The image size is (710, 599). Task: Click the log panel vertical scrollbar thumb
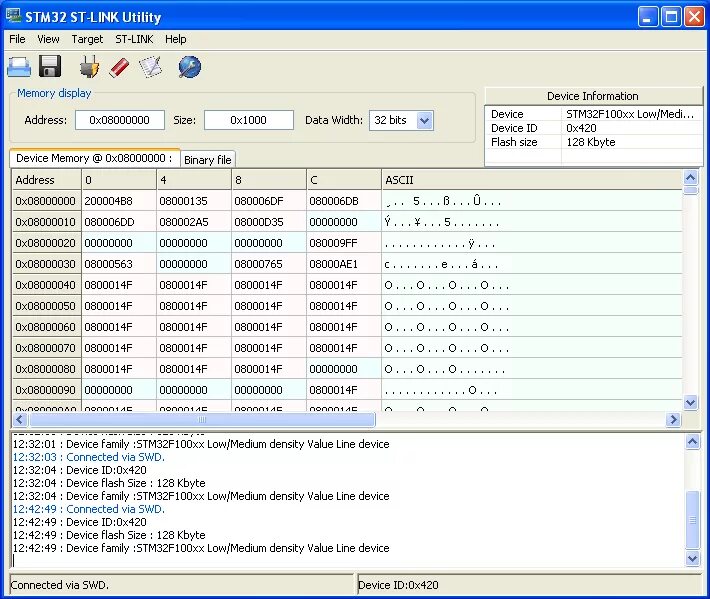point(693,520)
